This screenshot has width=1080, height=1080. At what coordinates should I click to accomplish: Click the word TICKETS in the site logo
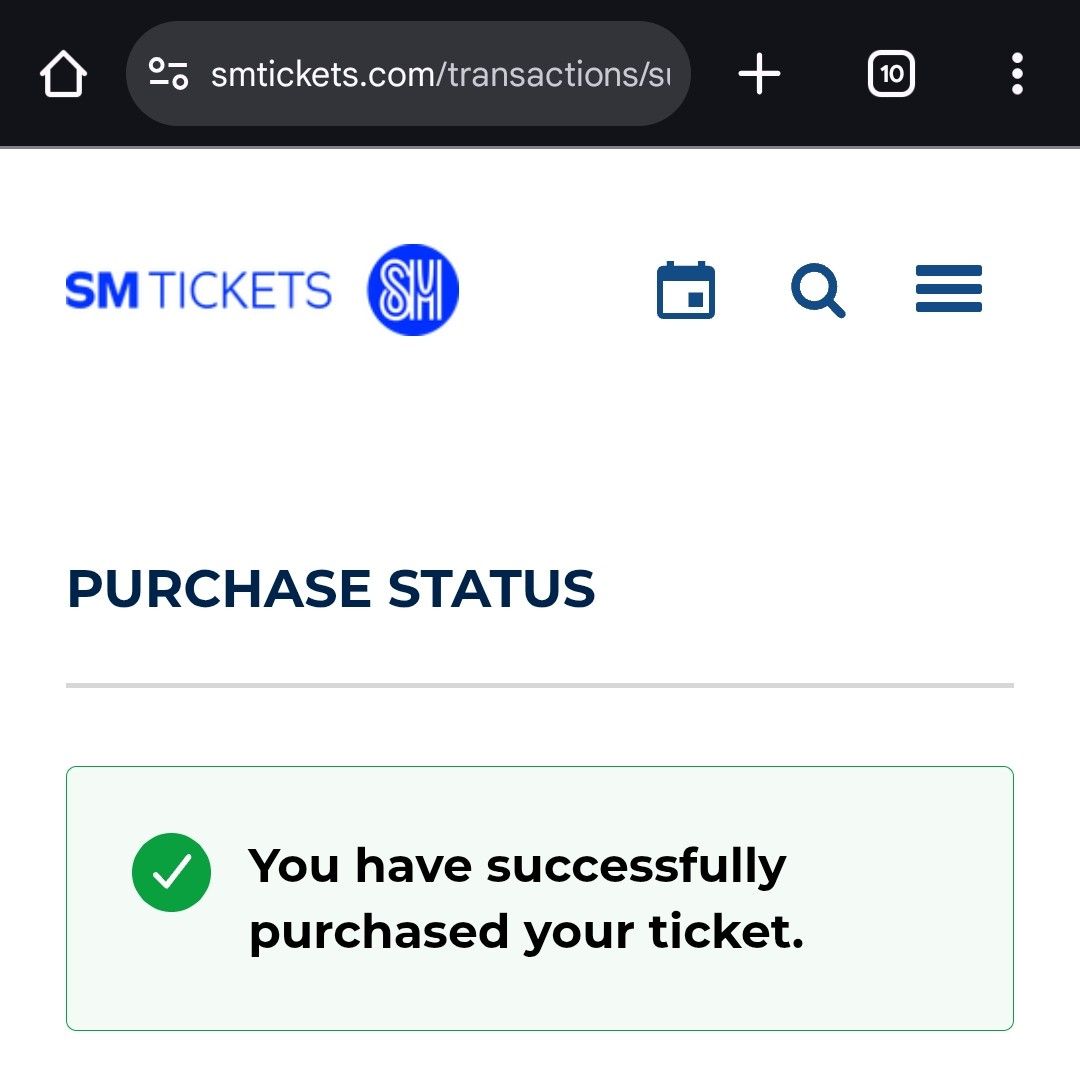click(x=243, y=291)
